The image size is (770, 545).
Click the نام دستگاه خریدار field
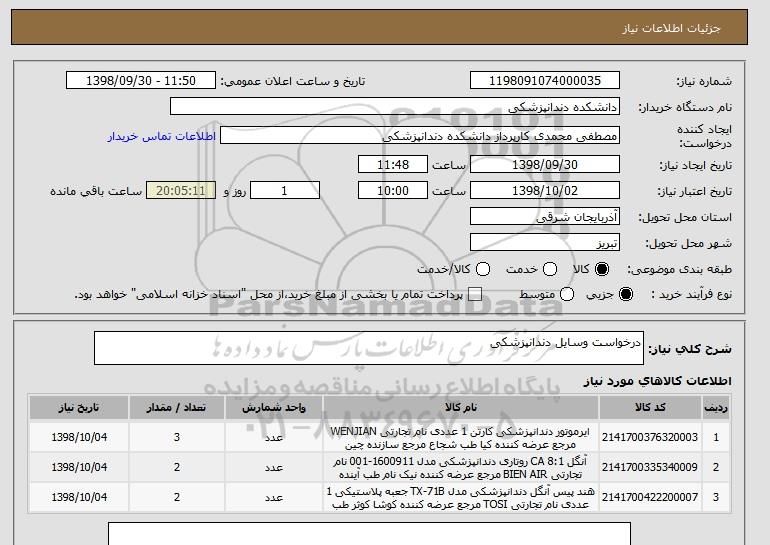[x=395, y=107]
